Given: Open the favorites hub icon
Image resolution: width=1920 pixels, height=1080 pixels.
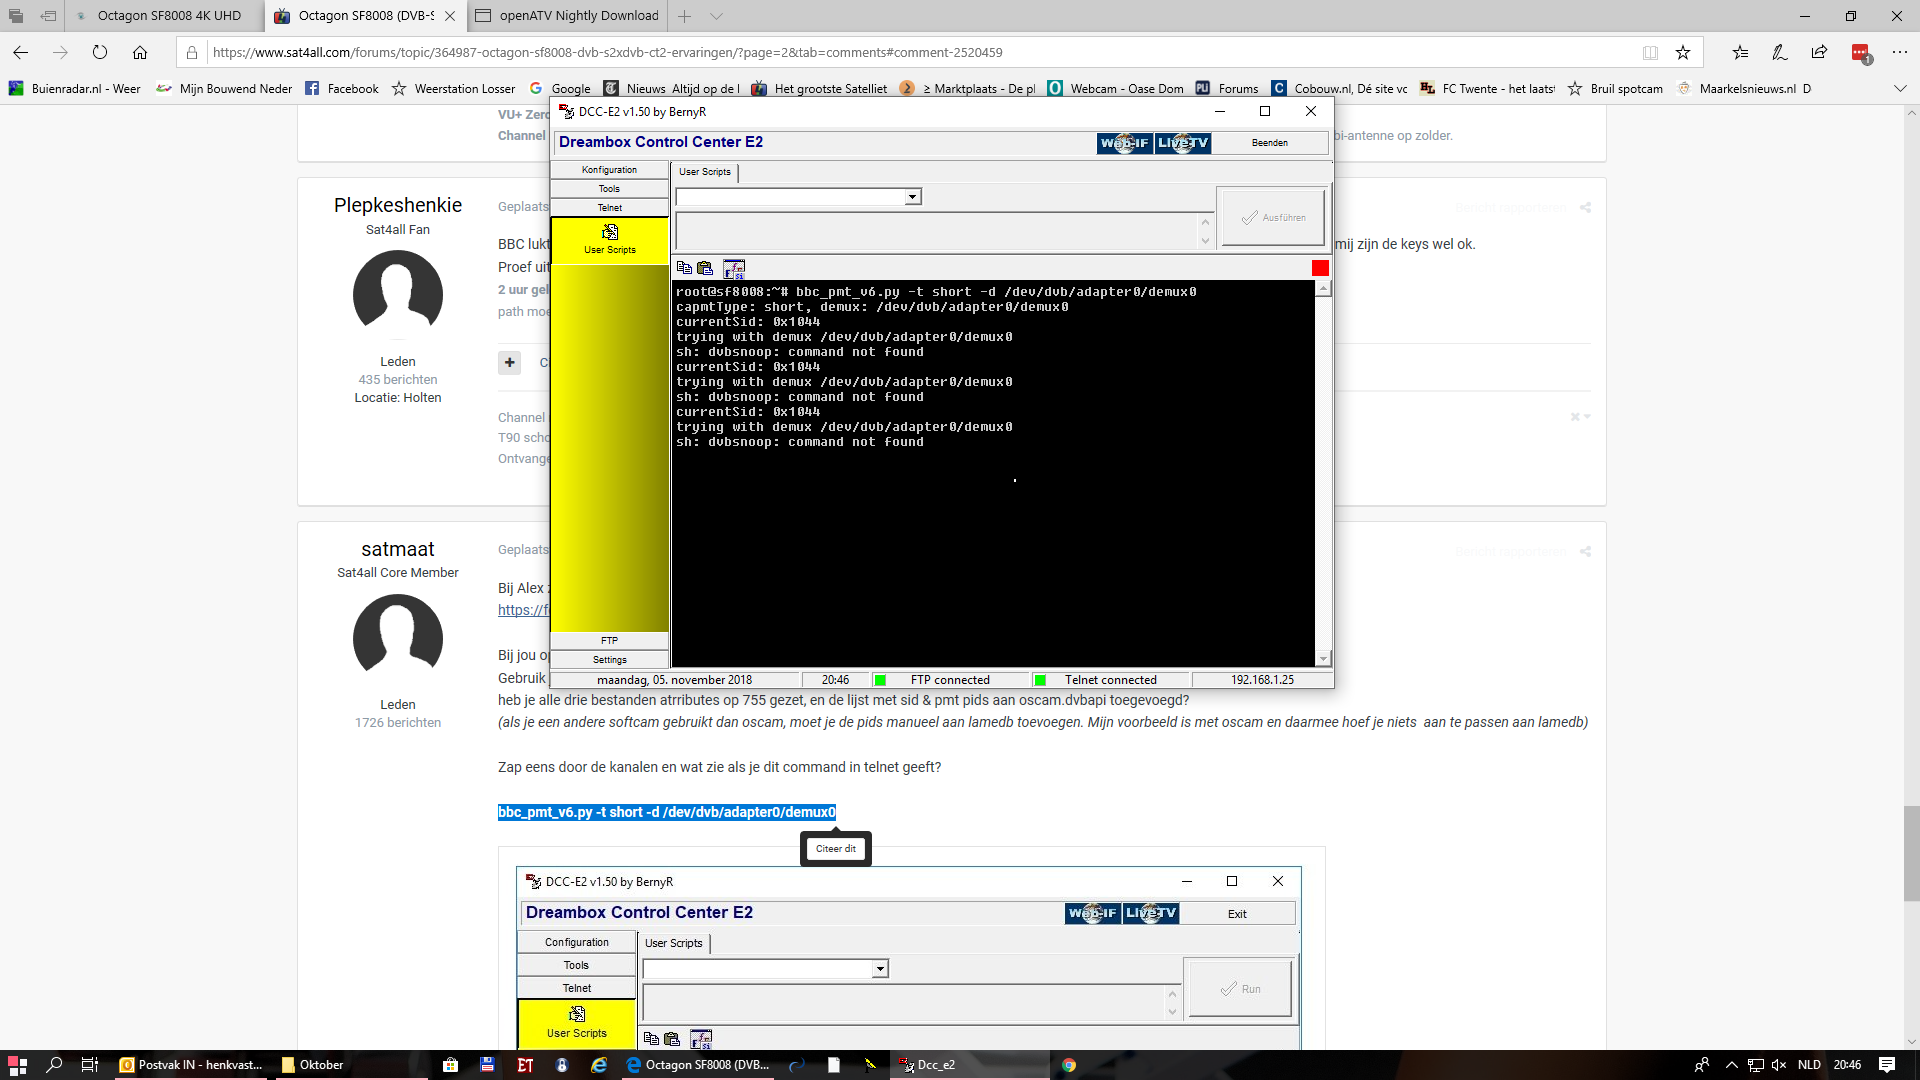Looking at the screenshot, I should point(1741,52).
